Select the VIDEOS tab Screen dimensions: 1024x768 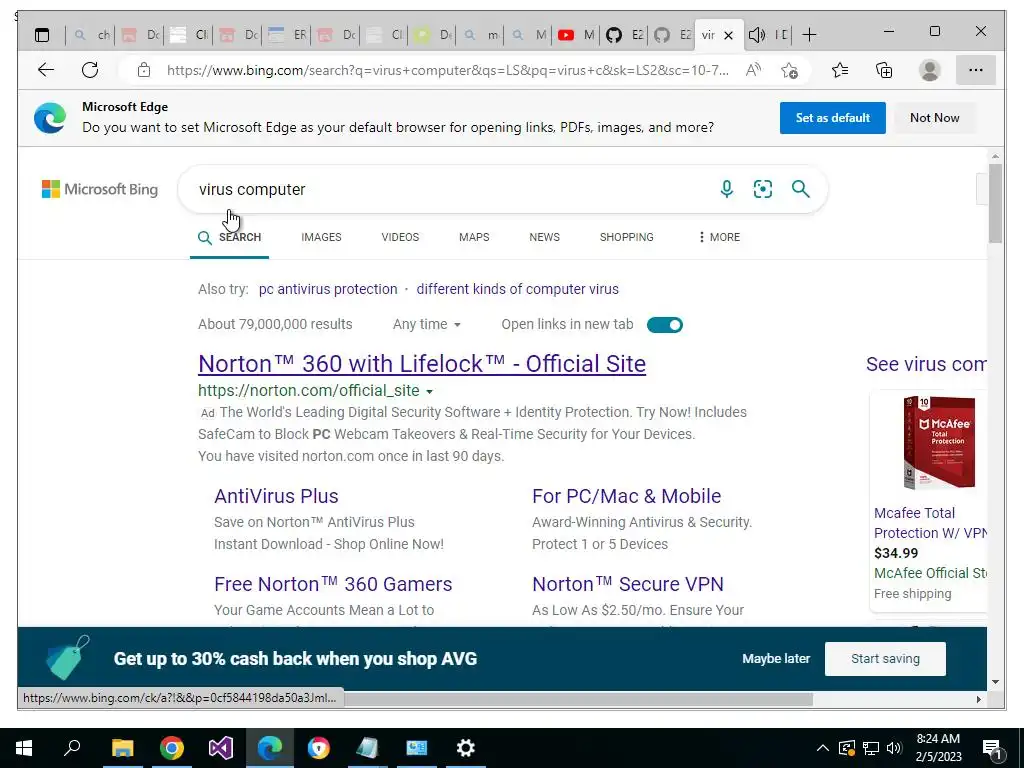(x=400, y=237)
